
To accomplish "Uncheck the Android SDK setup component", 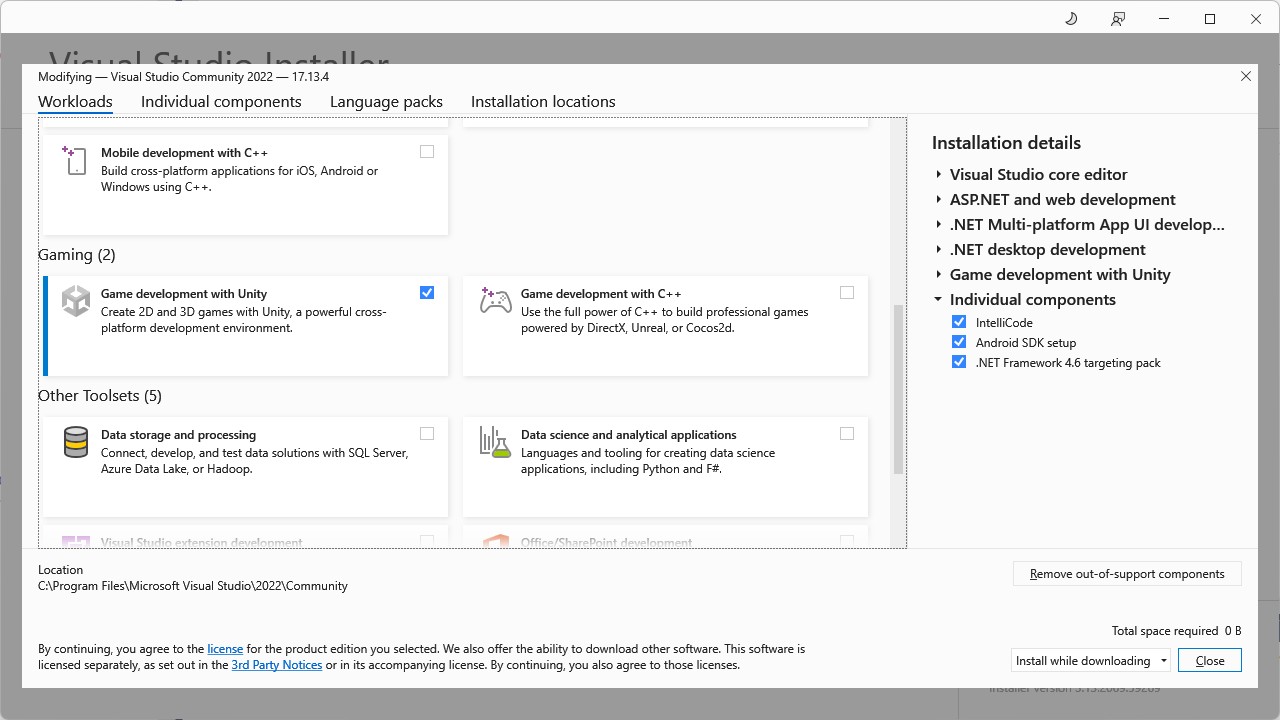I will pyautogui.click(x=959, y=342).
